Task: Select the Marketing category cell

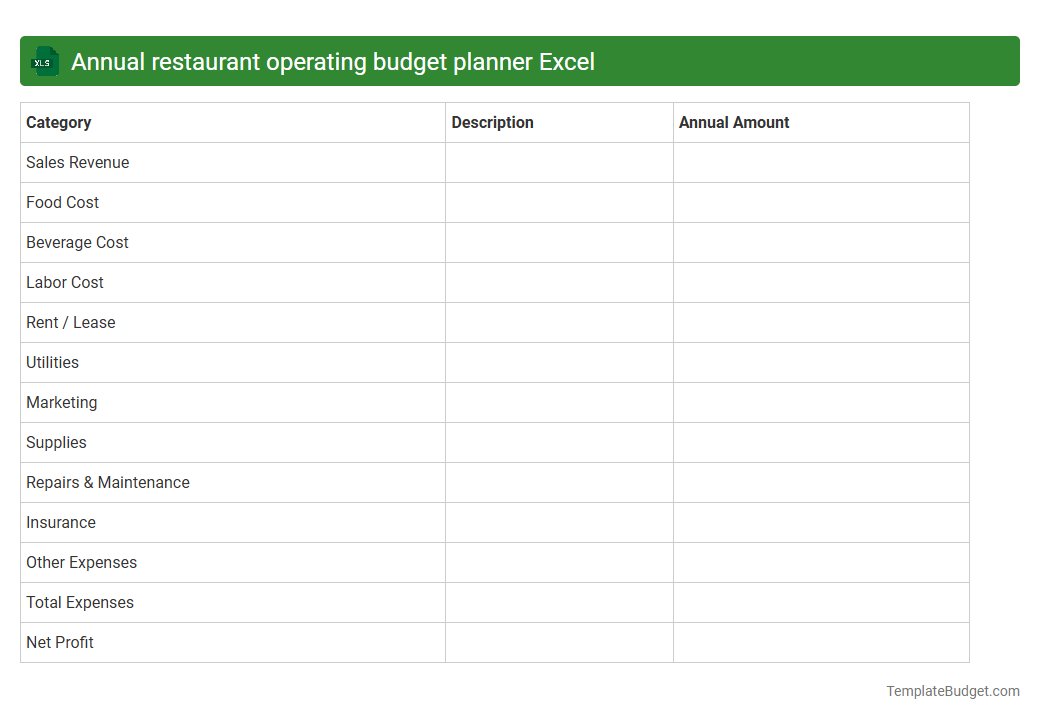Action: [x=61, y=402]
